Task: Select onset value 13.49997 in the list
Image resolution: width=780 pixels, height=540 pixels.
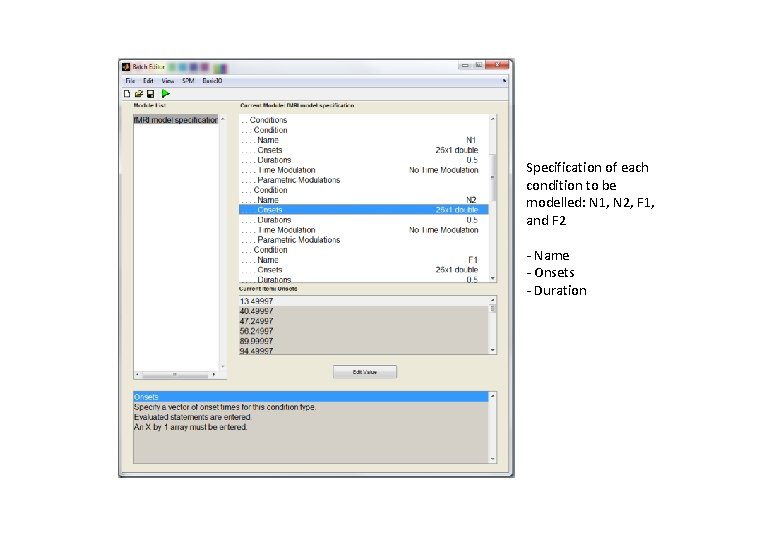Action: click(364, 301)
